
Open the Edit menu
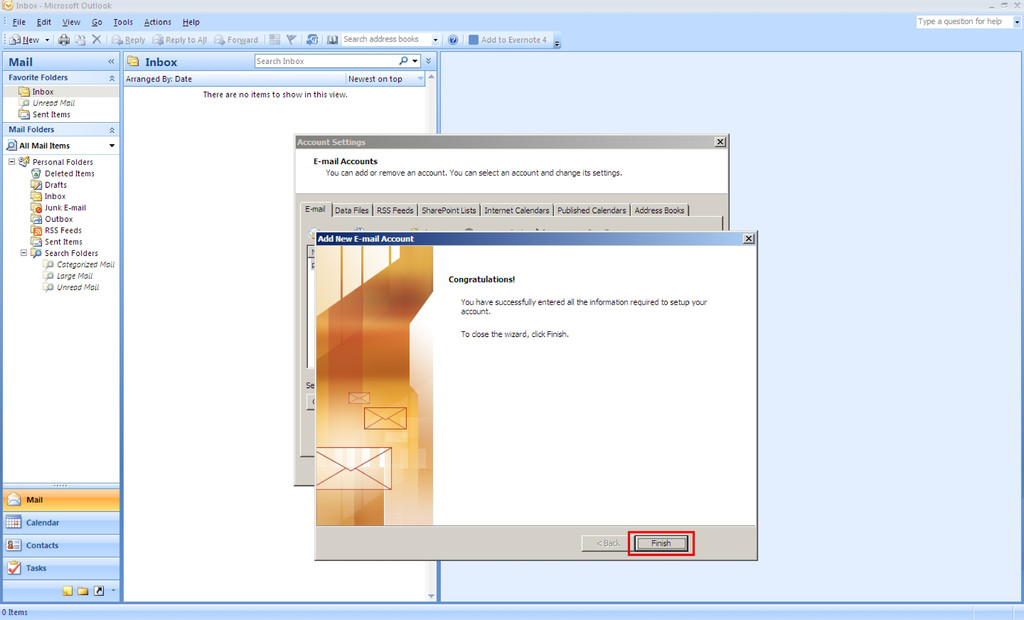pos(44,22)
